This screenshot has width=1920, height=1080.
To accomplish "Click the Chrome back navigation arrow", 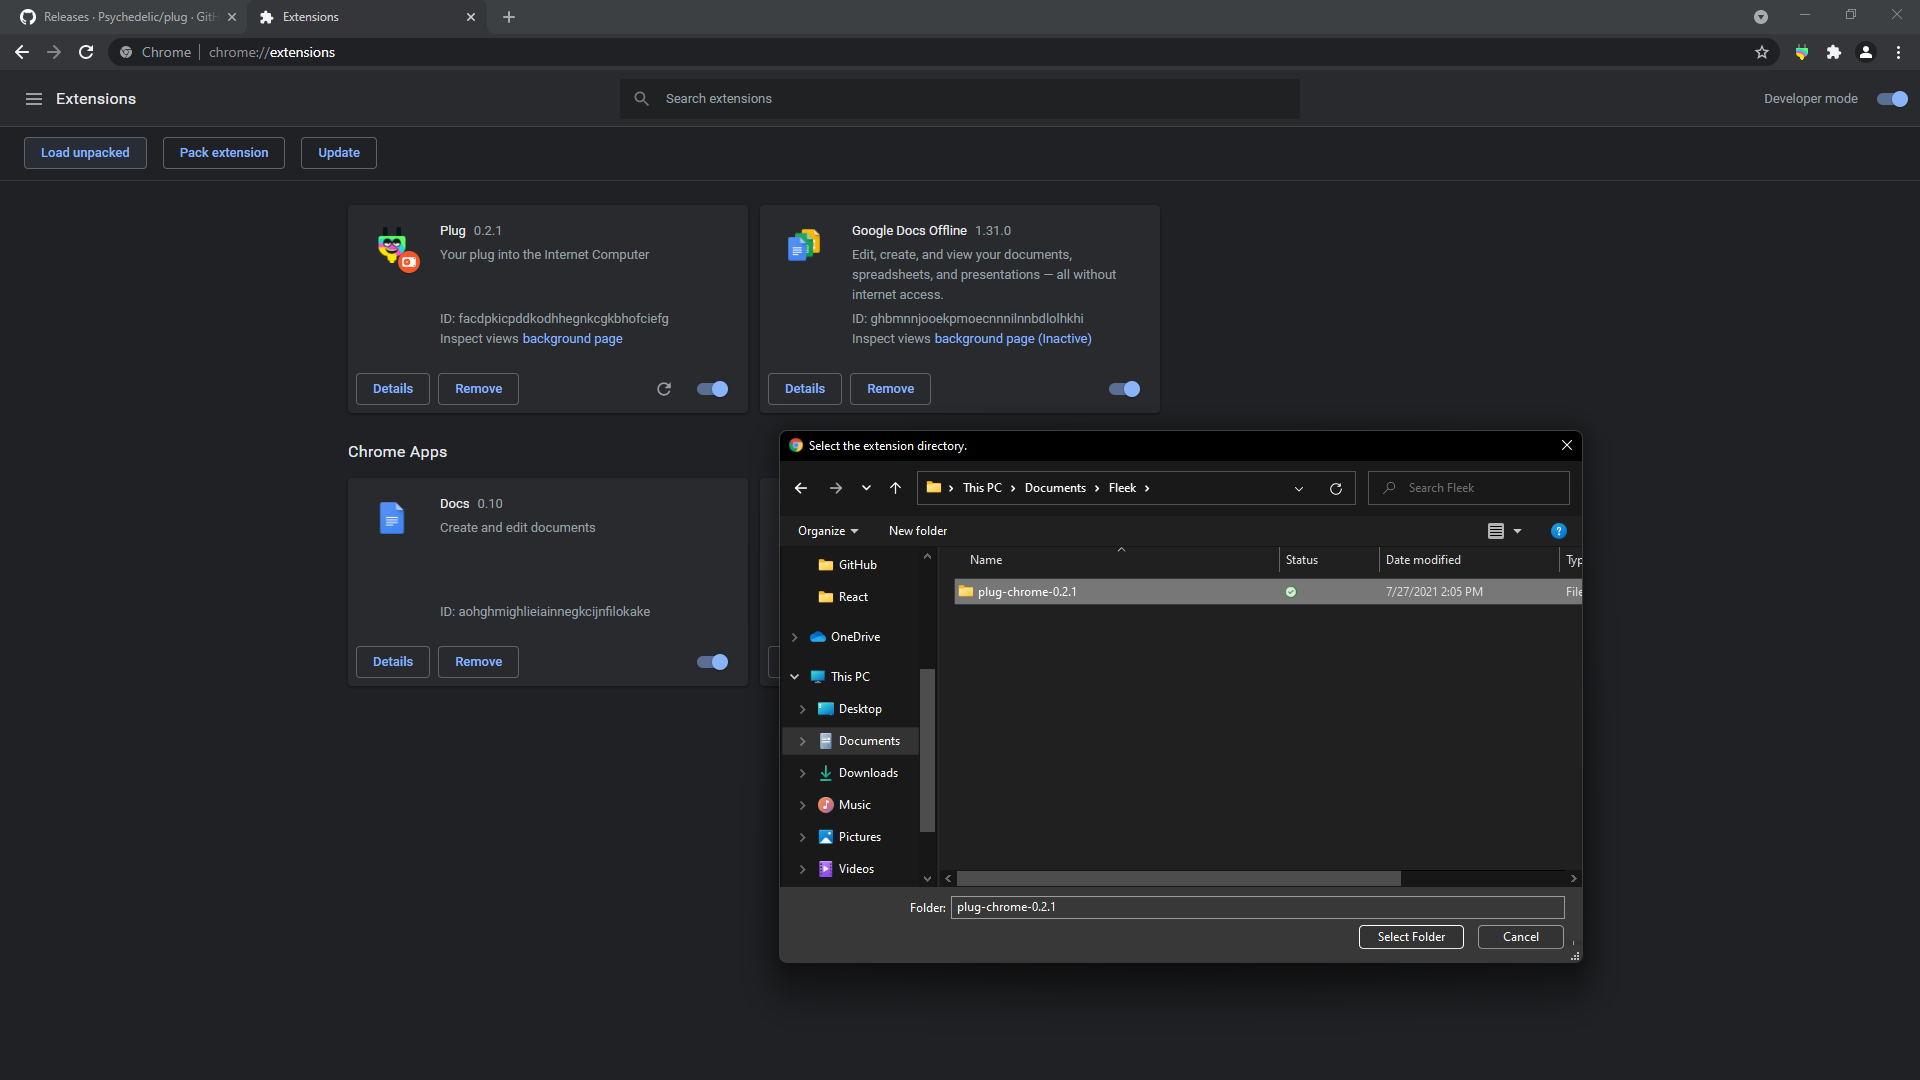I will 22,52.
